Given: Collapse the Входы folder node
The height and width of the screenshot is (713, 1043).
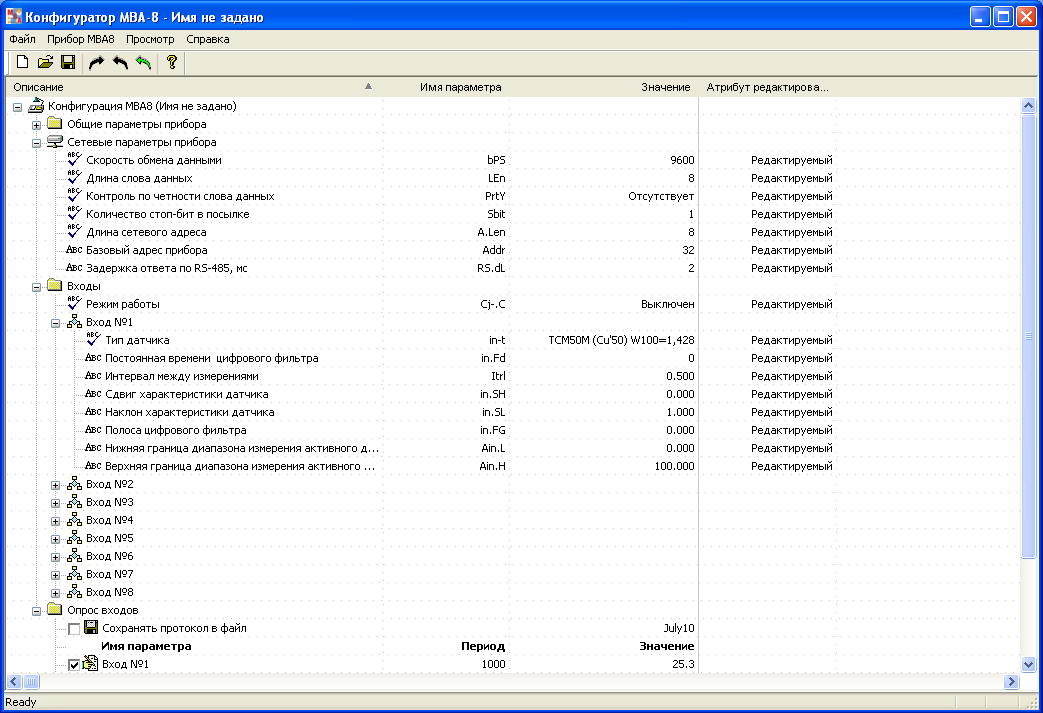Looking at the screenshot, I should [x=37, y=287].
